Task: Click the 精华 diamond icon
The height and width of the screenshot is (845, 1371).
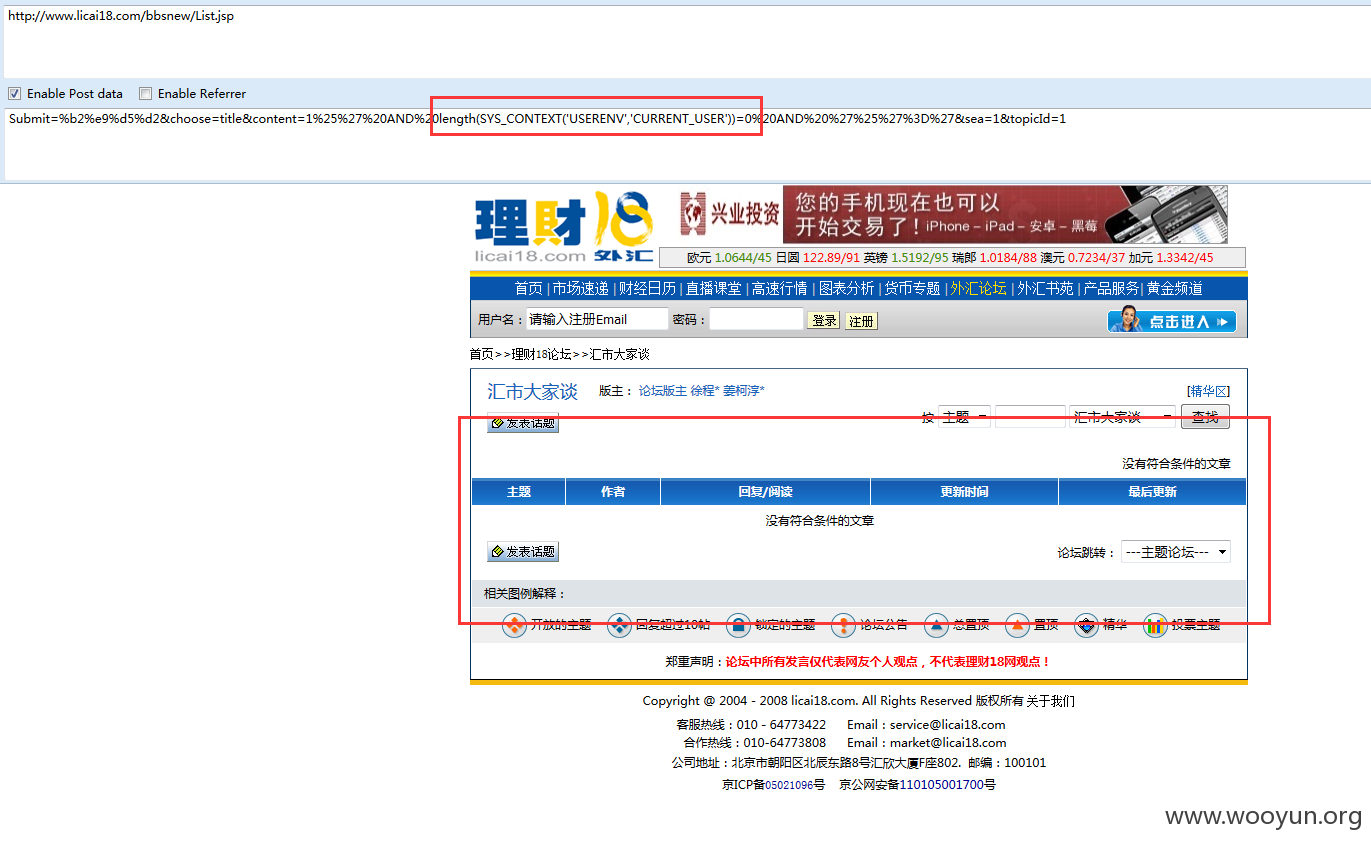Action: [x=1086, y=626]
